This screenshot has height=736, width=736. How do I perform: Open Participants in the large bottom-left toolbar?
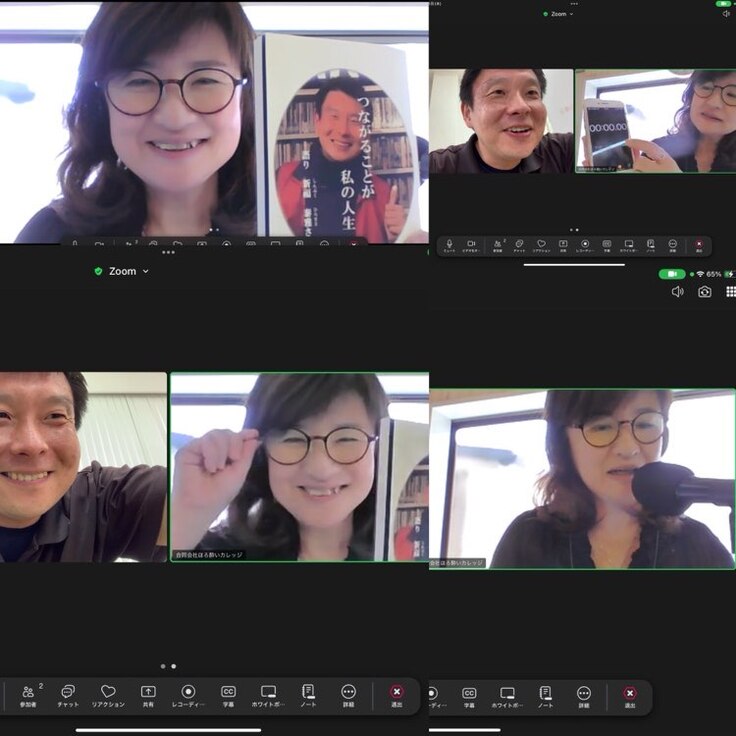[x=28, y=693]
